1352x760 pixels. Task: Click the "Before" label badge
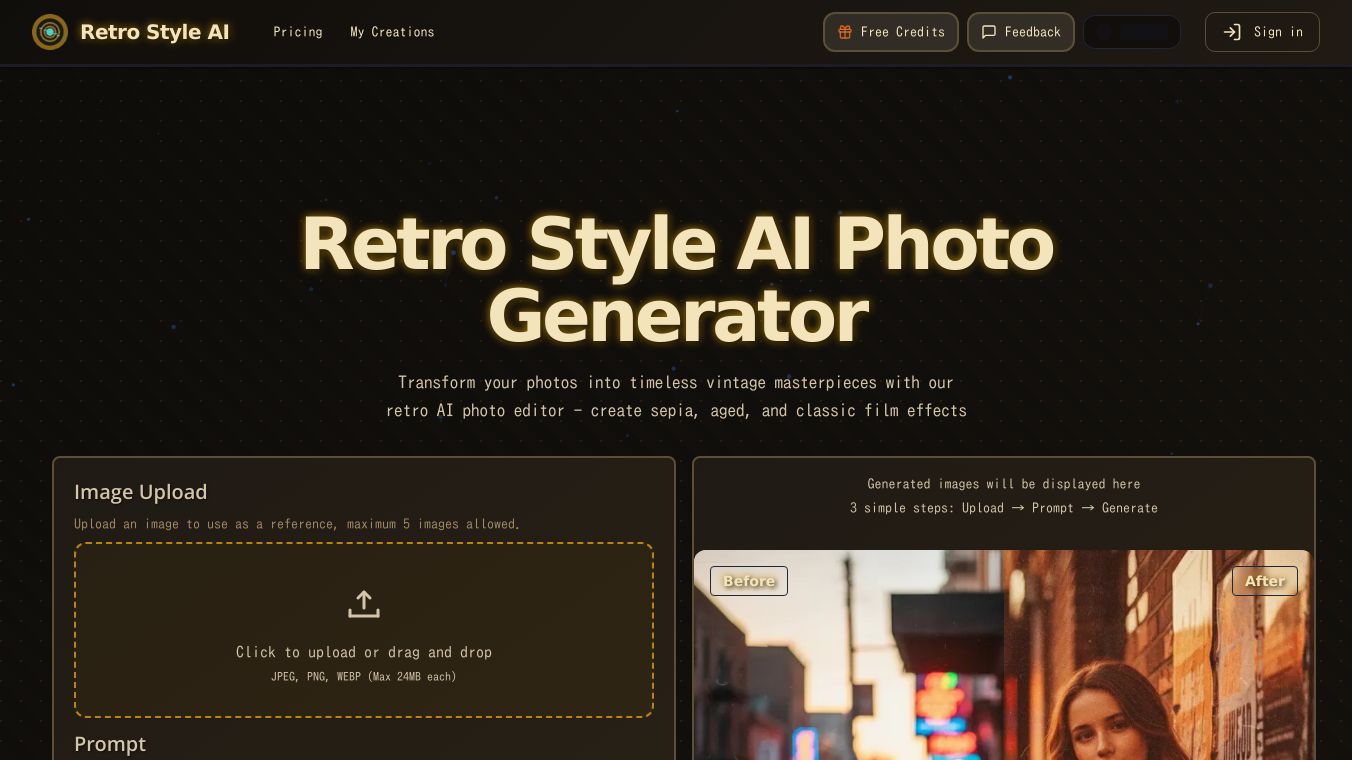point(749,581)
